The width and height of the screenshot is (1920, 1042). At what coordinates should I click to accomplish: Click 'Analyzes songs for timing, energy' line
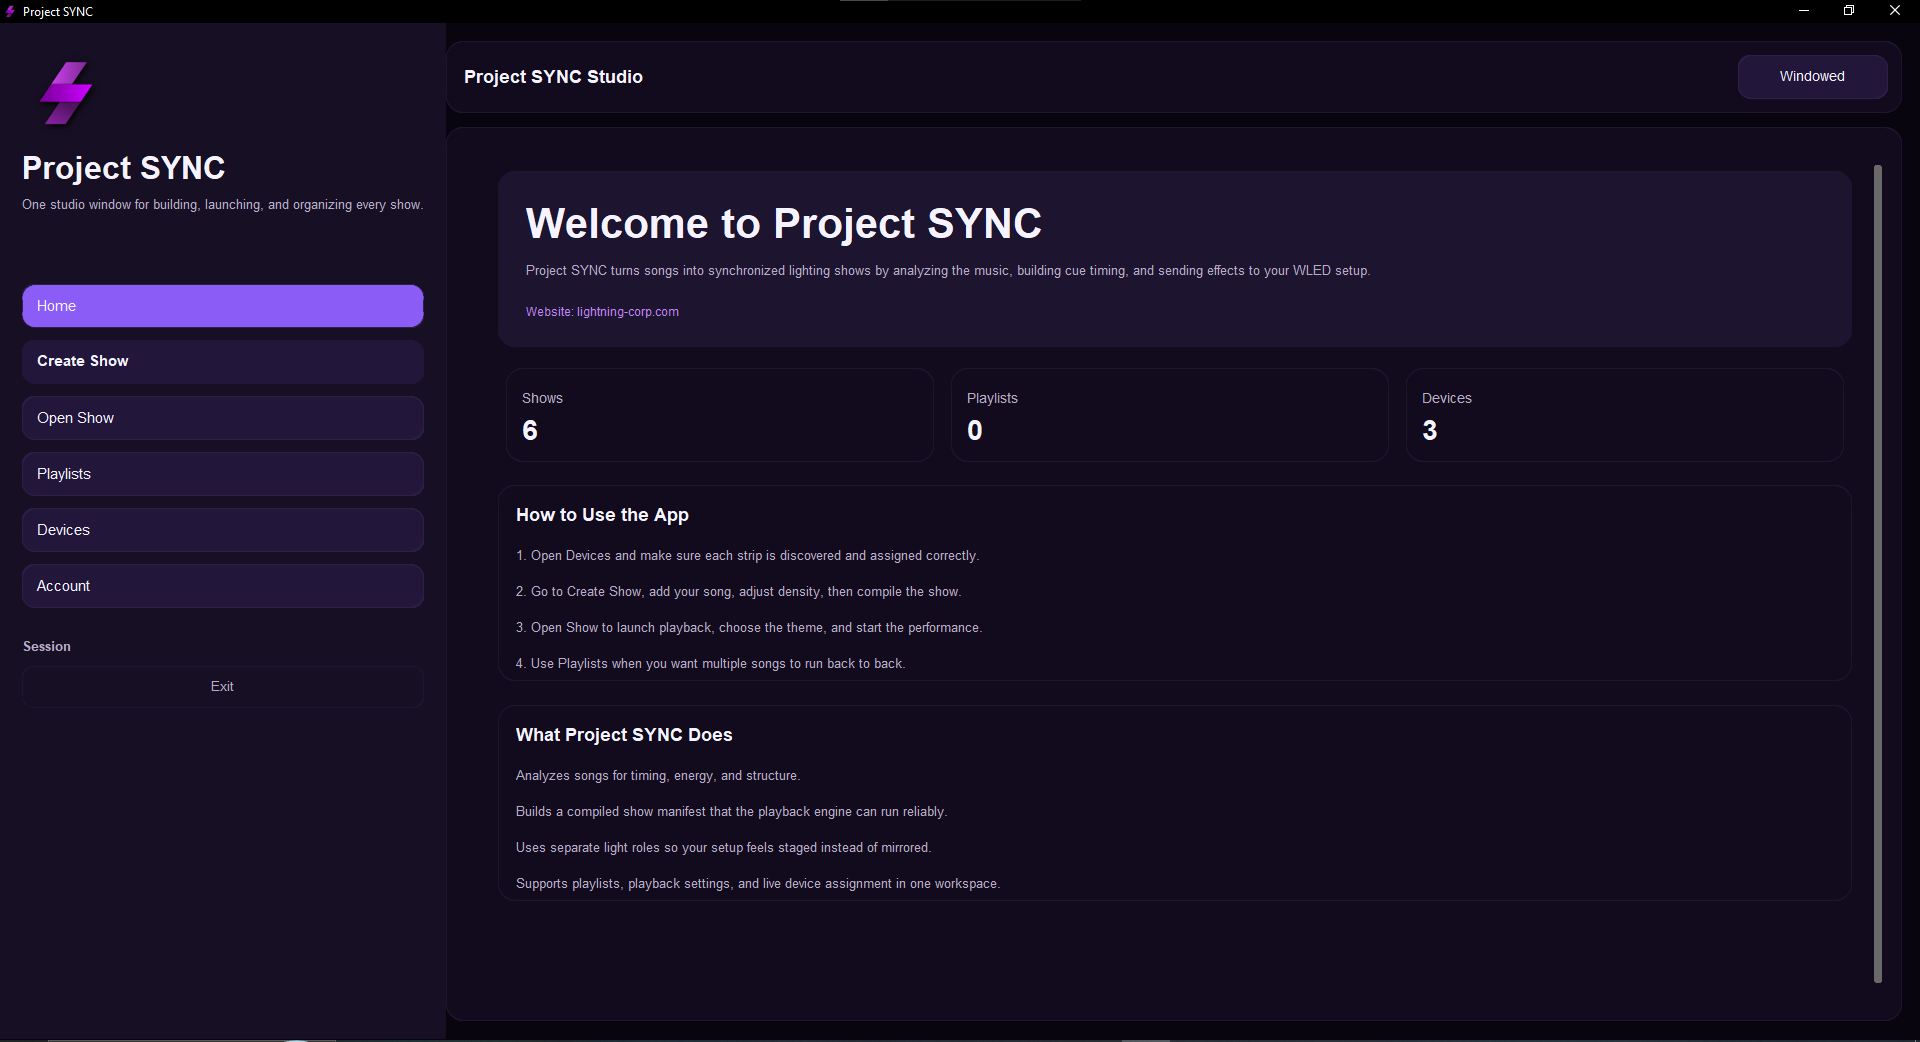pos(658,776)
